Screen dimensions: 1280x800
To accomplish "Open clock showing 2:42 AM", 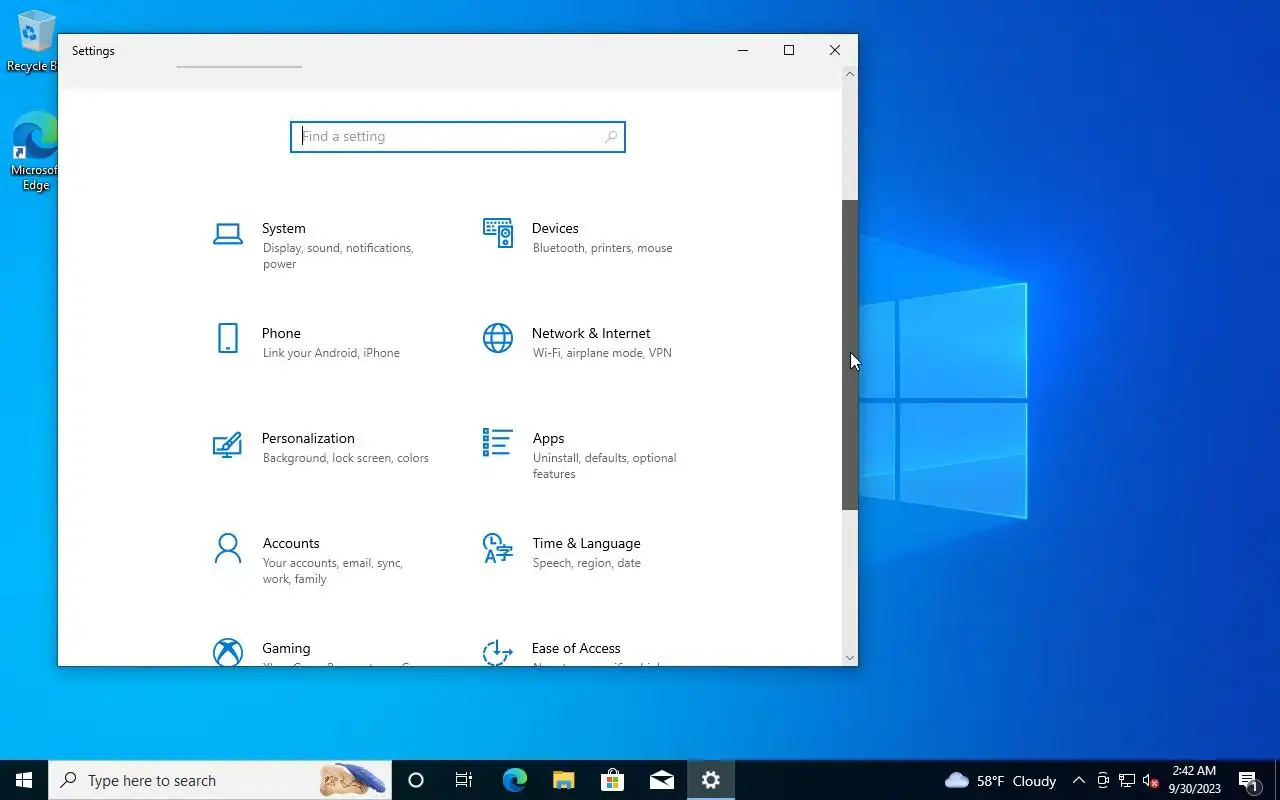I will 1194,780.
